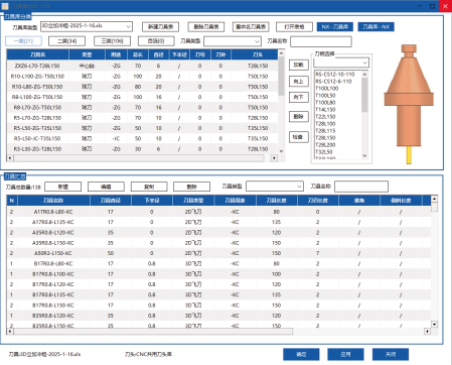Image resolution: width=452 pixels, height=365 pixels.
Task: Click the 向上 move-up button
Action: (x=299, y=81)
